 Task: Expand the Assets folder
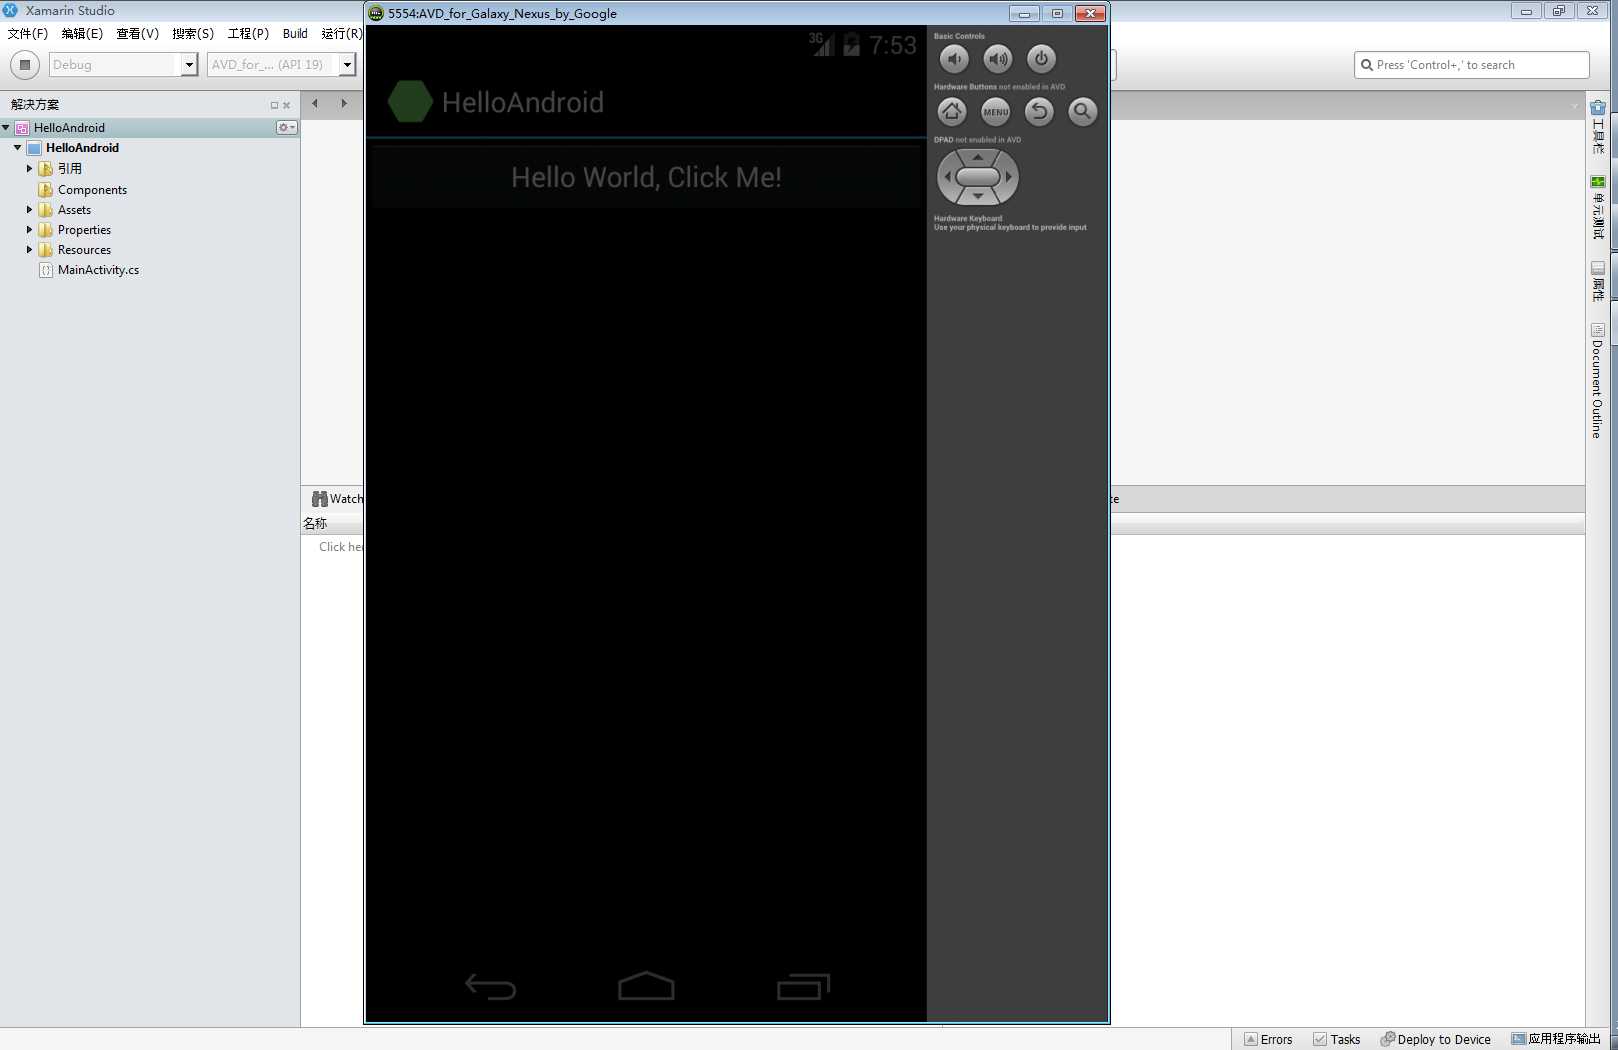pyautogui.click(x=29, y=210)
